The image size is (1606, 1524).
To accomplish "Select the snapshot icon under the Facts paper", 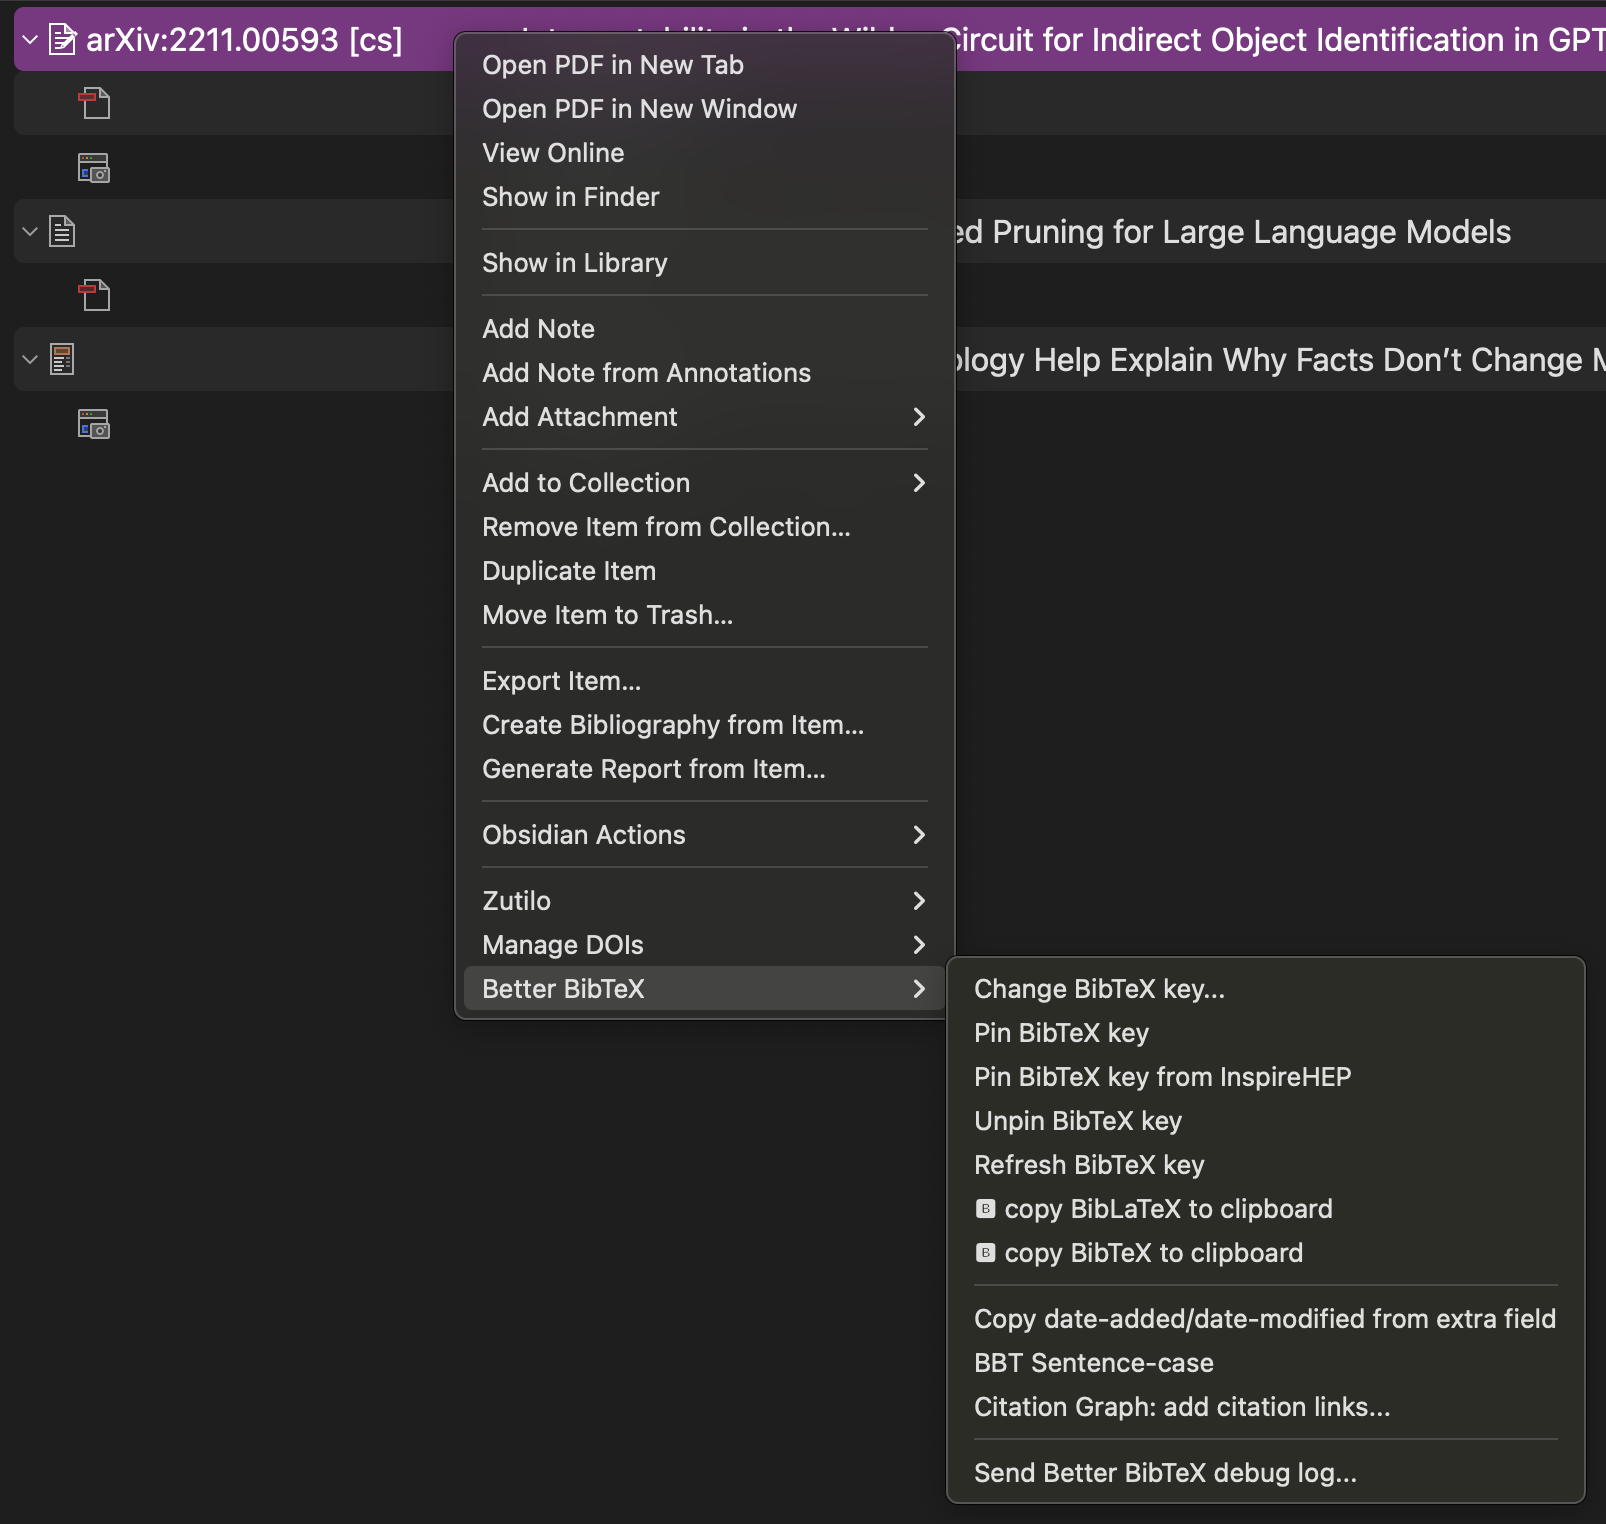I will click(94, 424).
